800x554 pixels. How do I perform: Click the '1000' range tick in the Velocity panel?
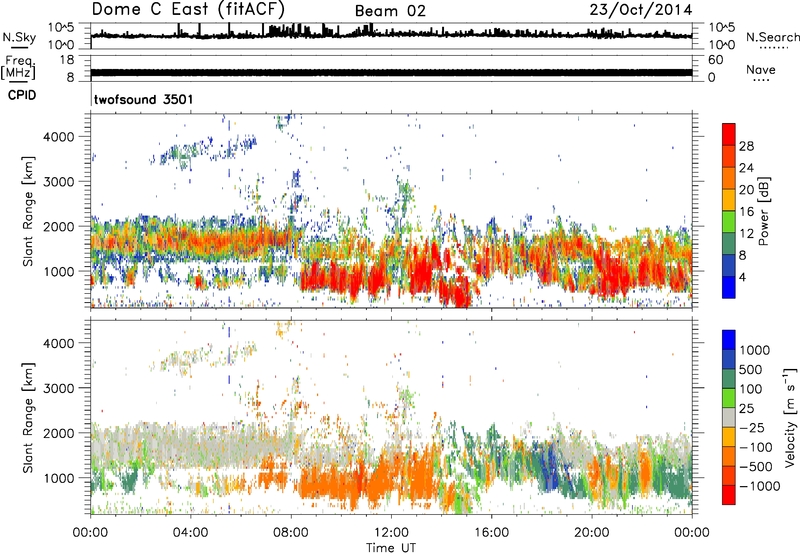pos(59,478)
